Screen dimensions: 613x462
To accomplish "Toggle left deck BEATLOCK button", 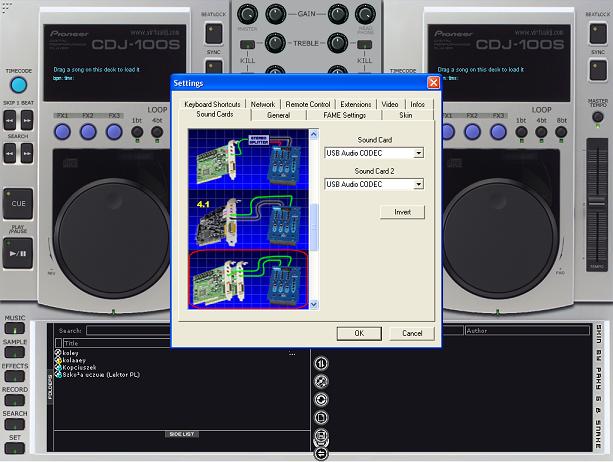I will [214, 33].
